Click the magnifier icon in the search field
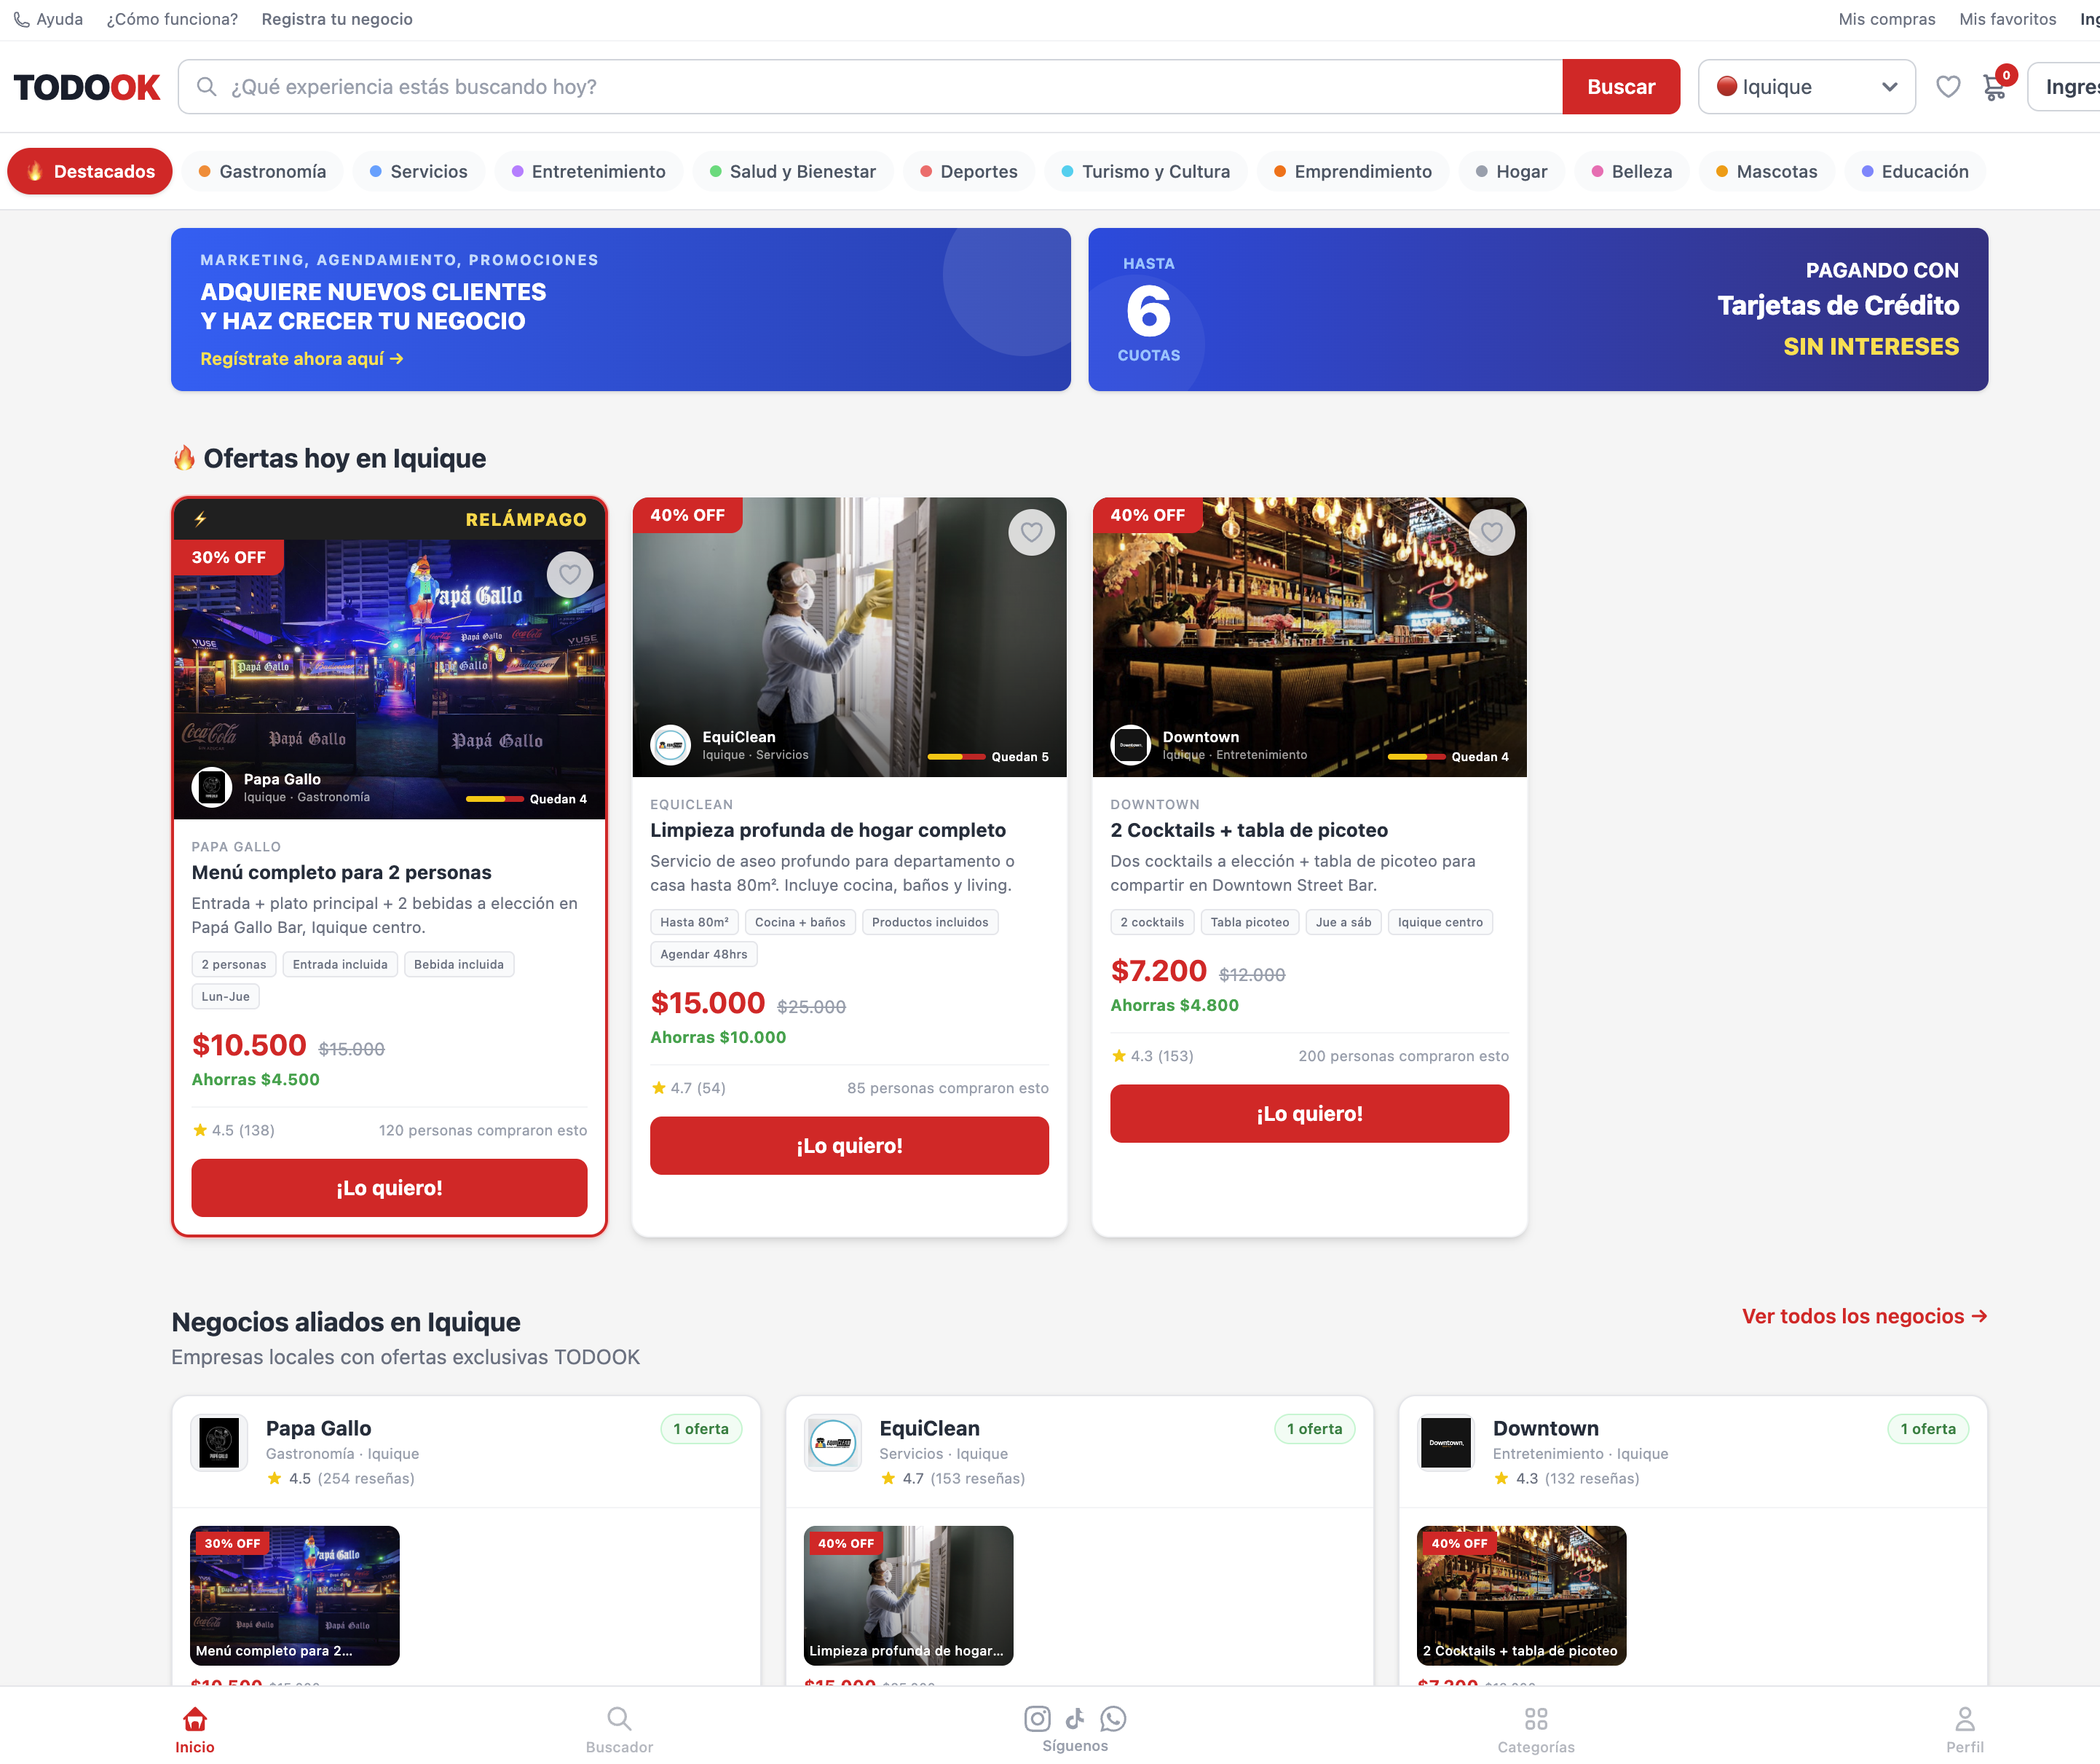 (206, 87)
